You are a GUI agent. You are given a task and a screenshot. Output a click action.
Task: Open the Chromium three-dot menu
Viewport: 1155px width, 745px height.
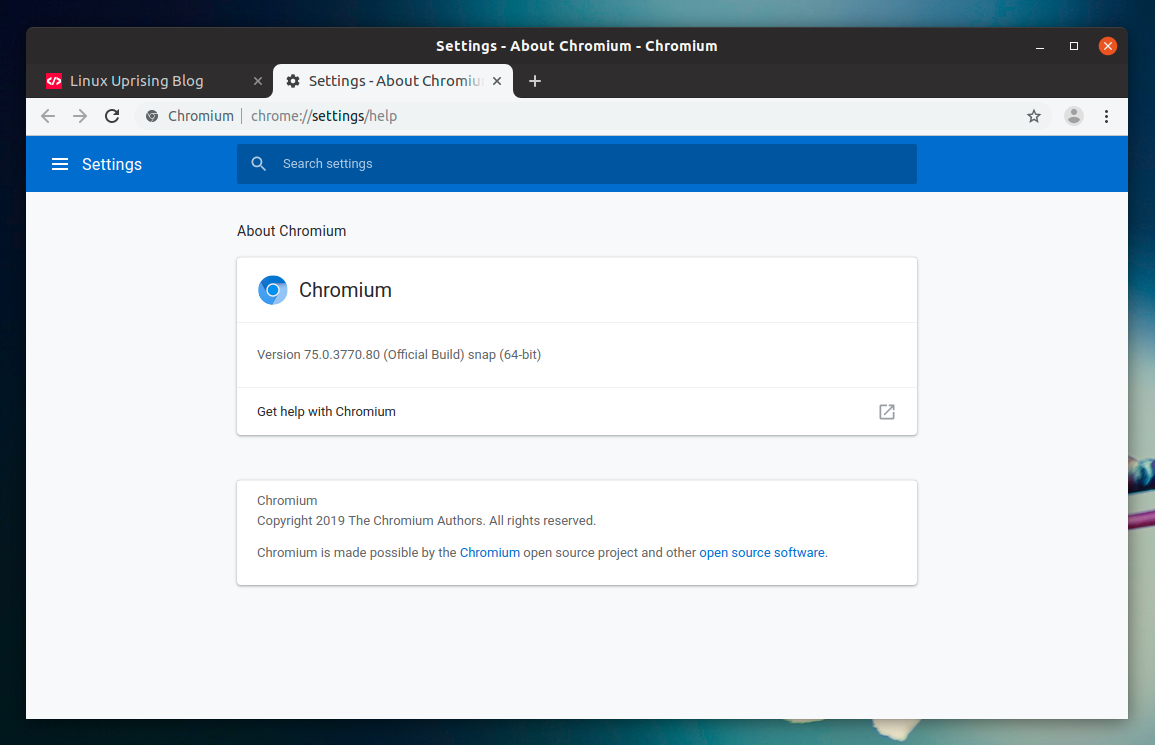pyautogui.click(x=1106, y=116)
